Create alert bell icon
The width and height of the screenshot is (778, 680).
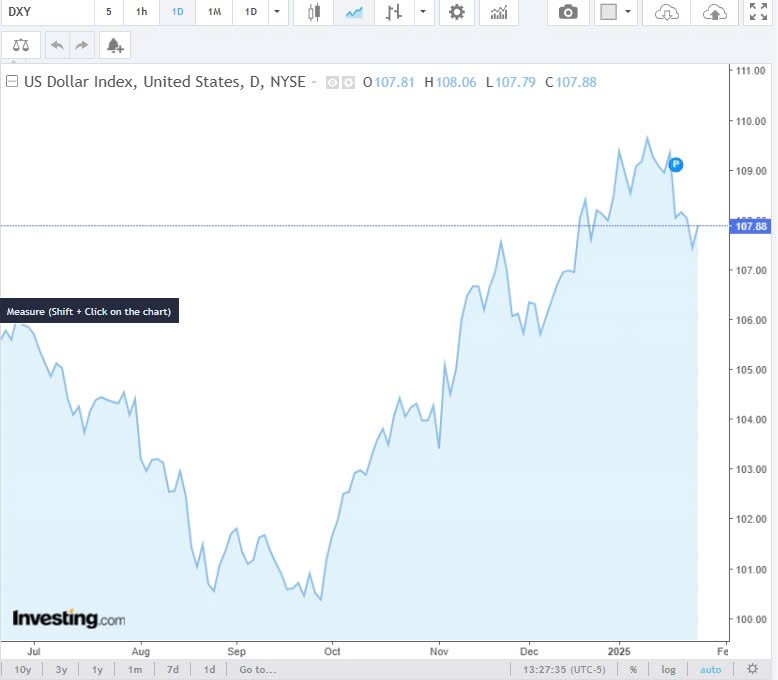point(115,46)
